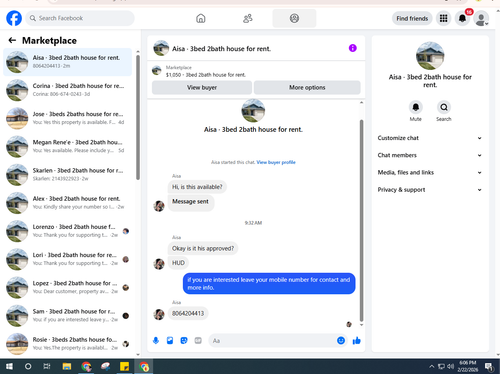Click the voice clip microphone icon
500x374 pixels.
[156, 340]
